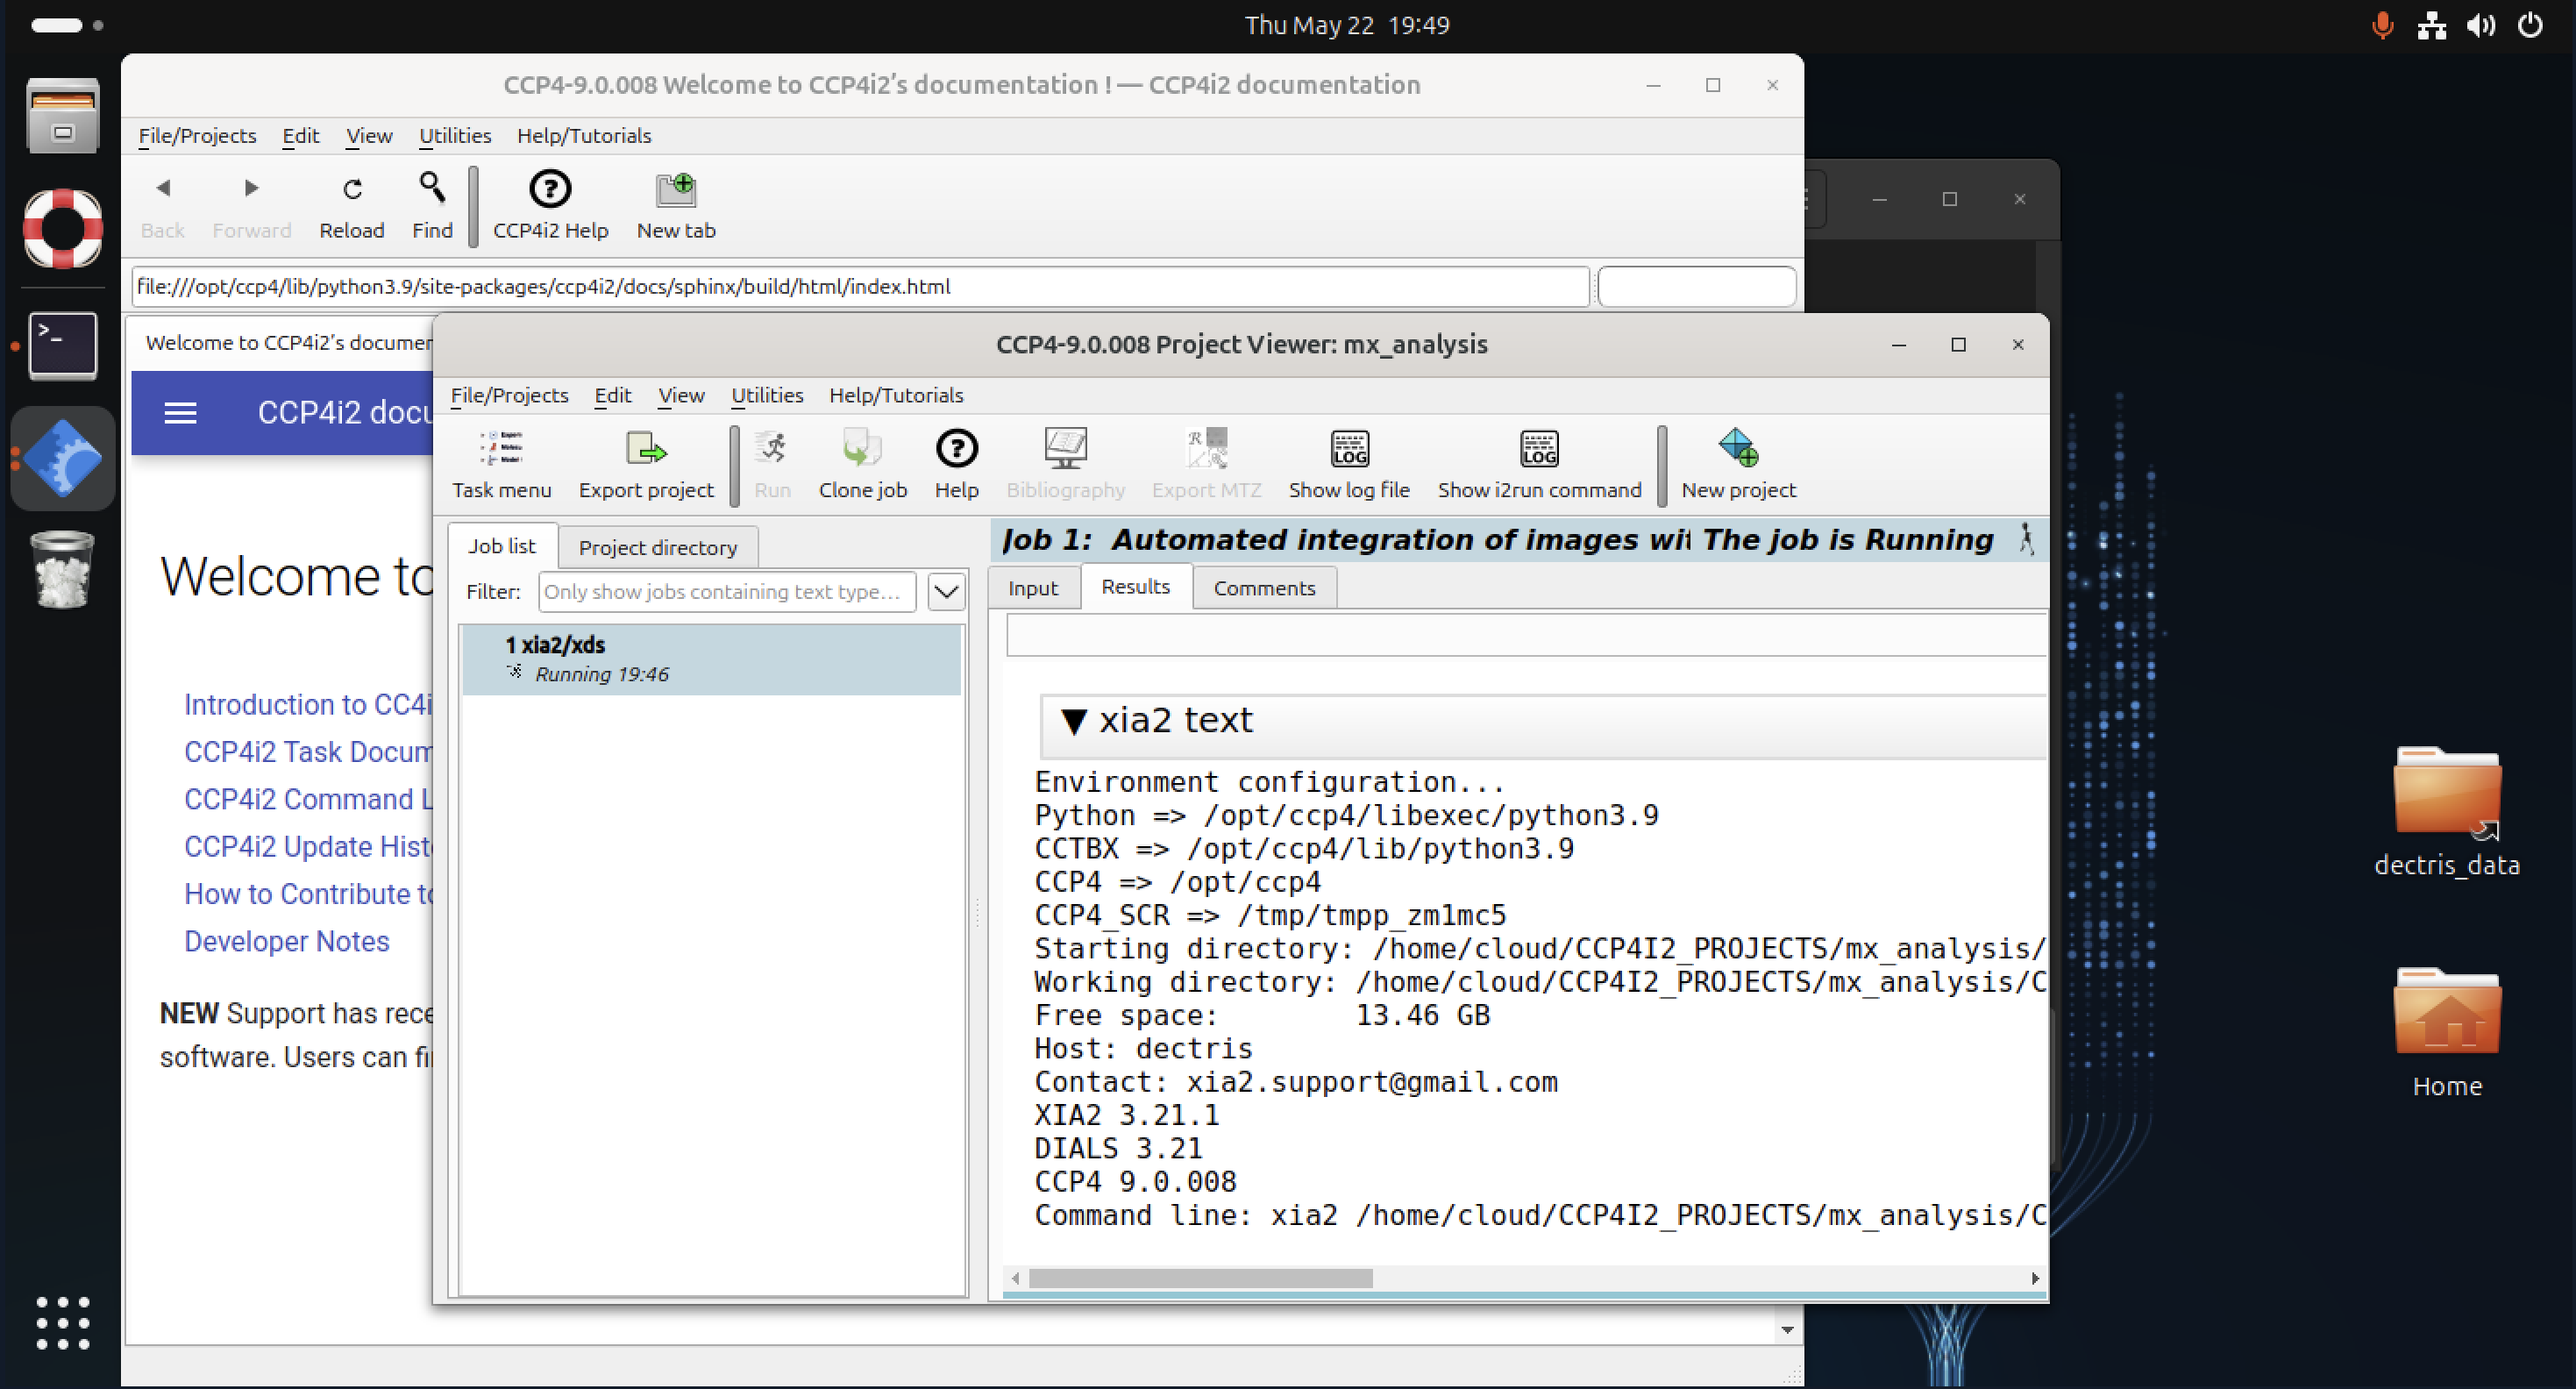Click scroll-right arrow in Results pane
Image resolution: width=2576 pixels, height=1389 pixels.
pos(2034,1278)
